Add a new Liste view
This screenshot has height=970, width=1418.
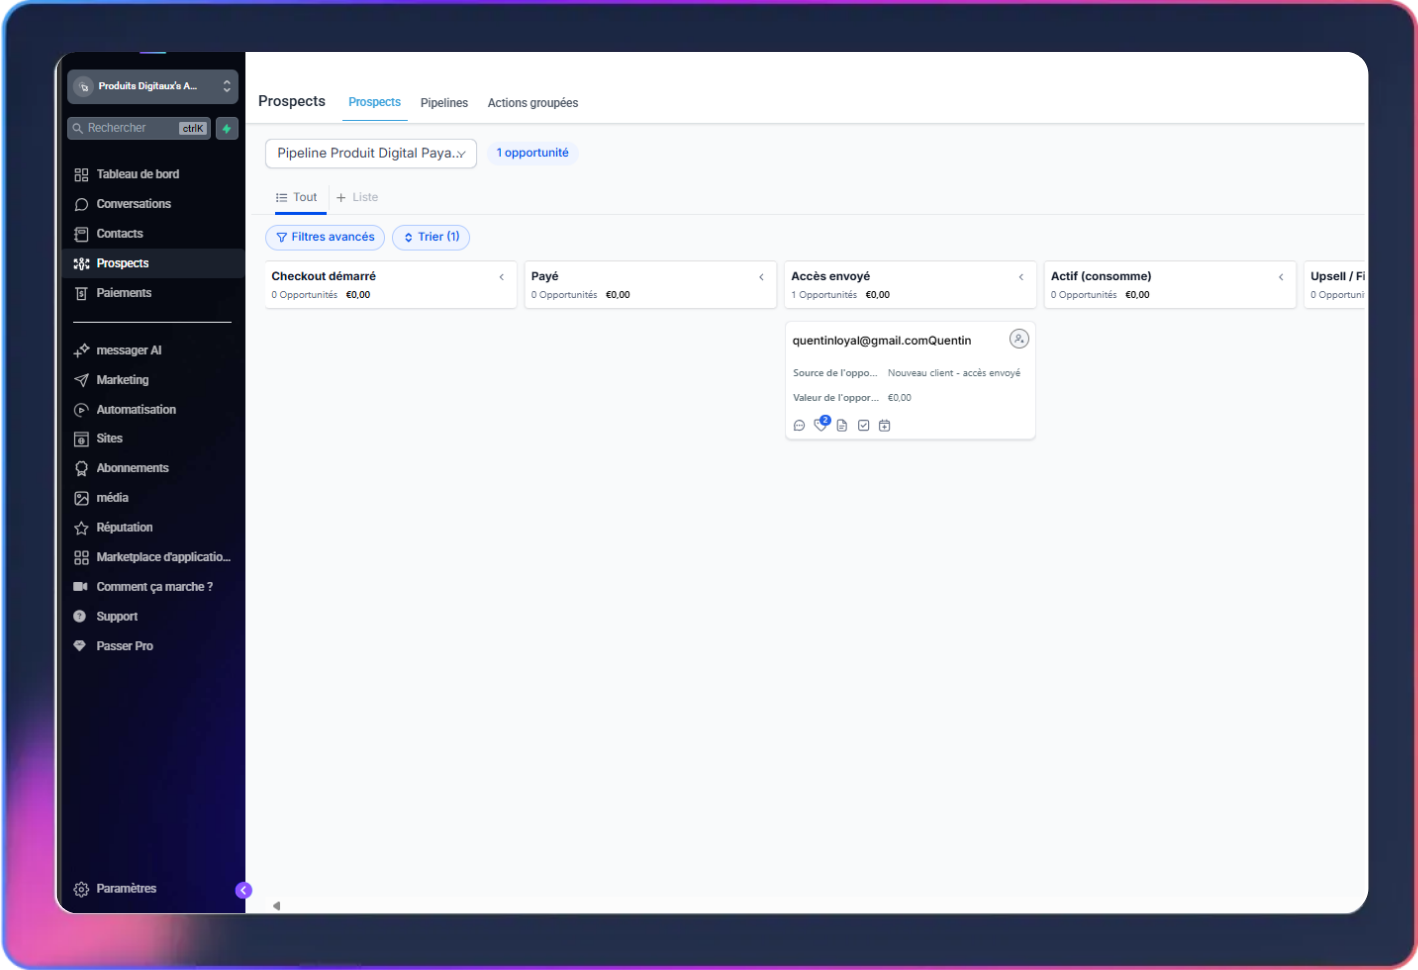[x=357, y=198]
